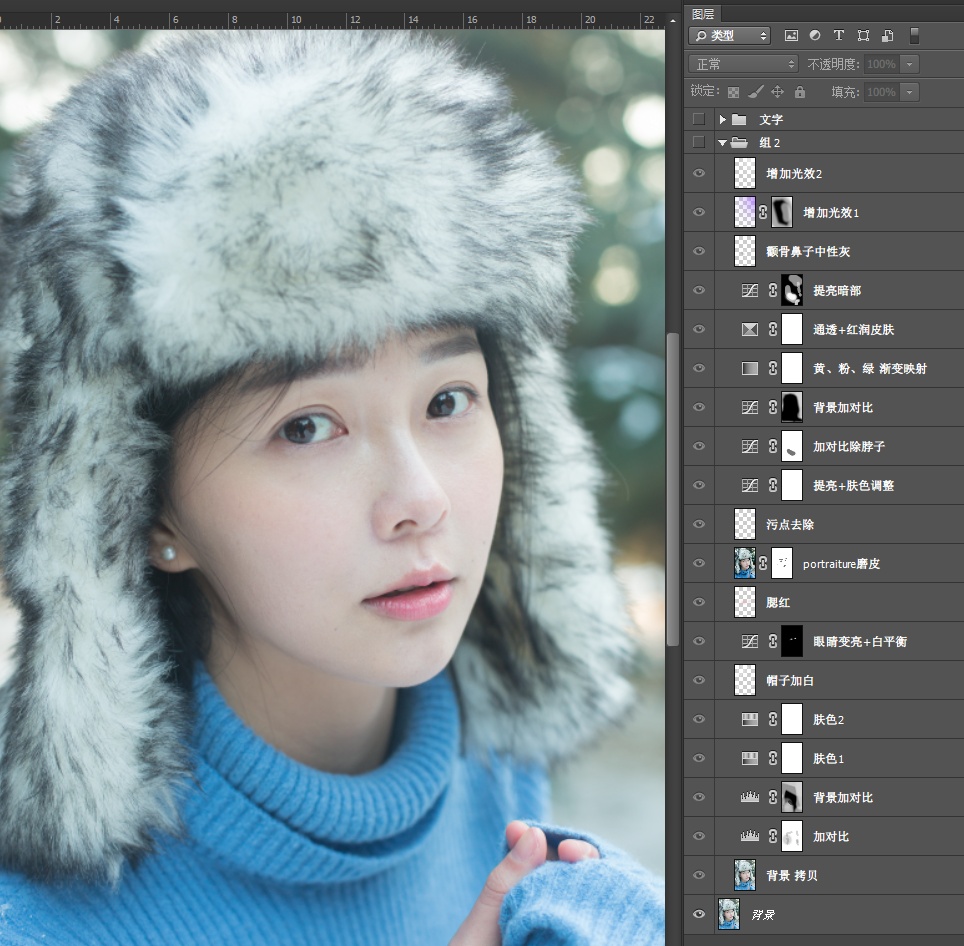Screen dimensions: 964x946
Task: Click mask link icon of 增加光效1
Action: coord(763,212)
